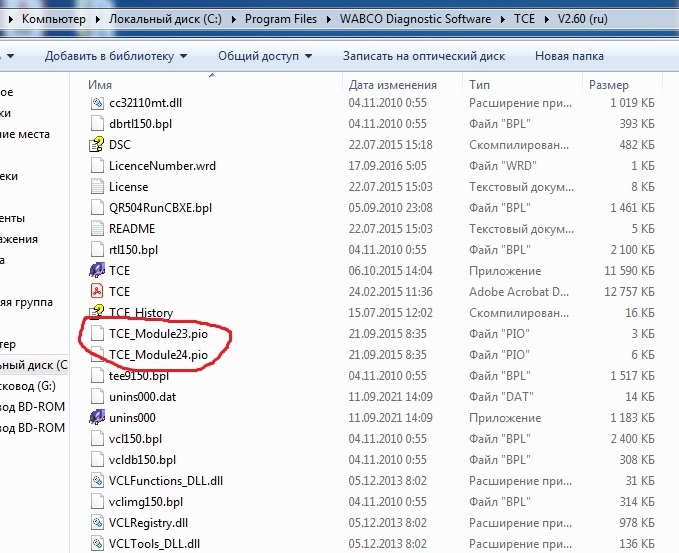
Task: Click date '17.09.2016 5:05' cell
Action: [388, 166]
